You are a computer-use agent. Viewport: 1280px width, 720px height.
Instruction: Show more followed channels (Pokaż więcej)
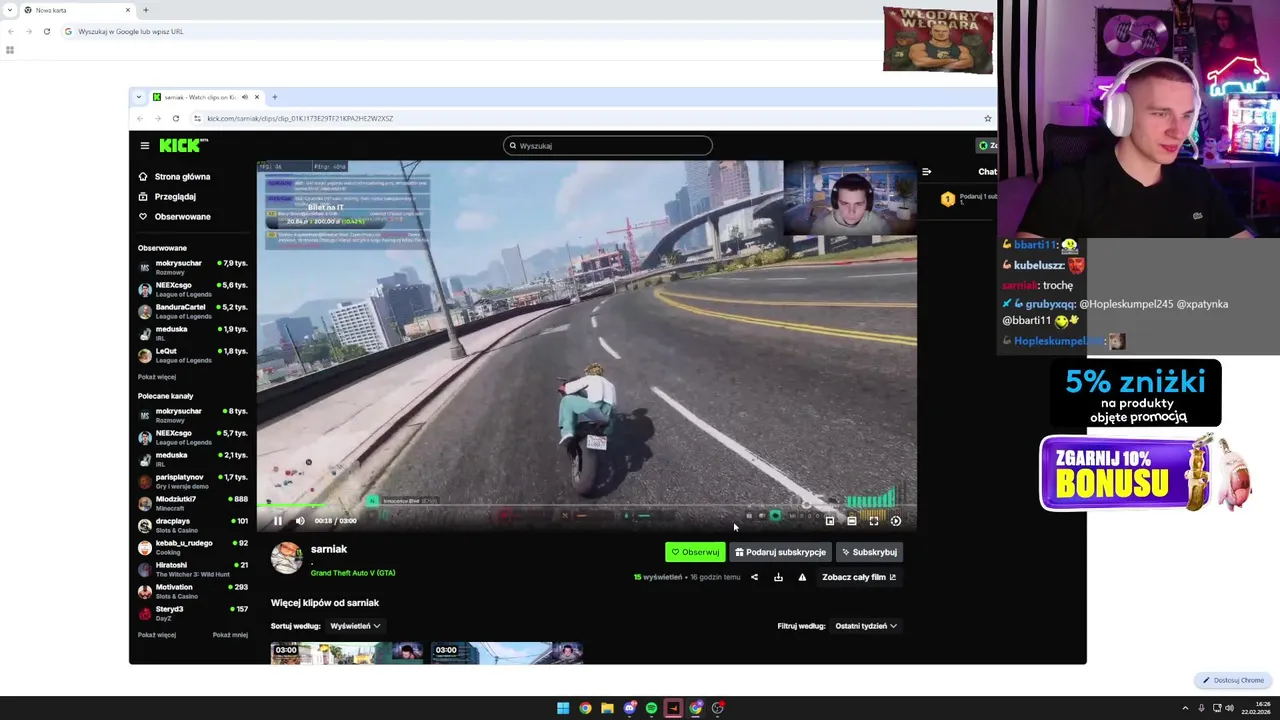(x=157, y=377)
